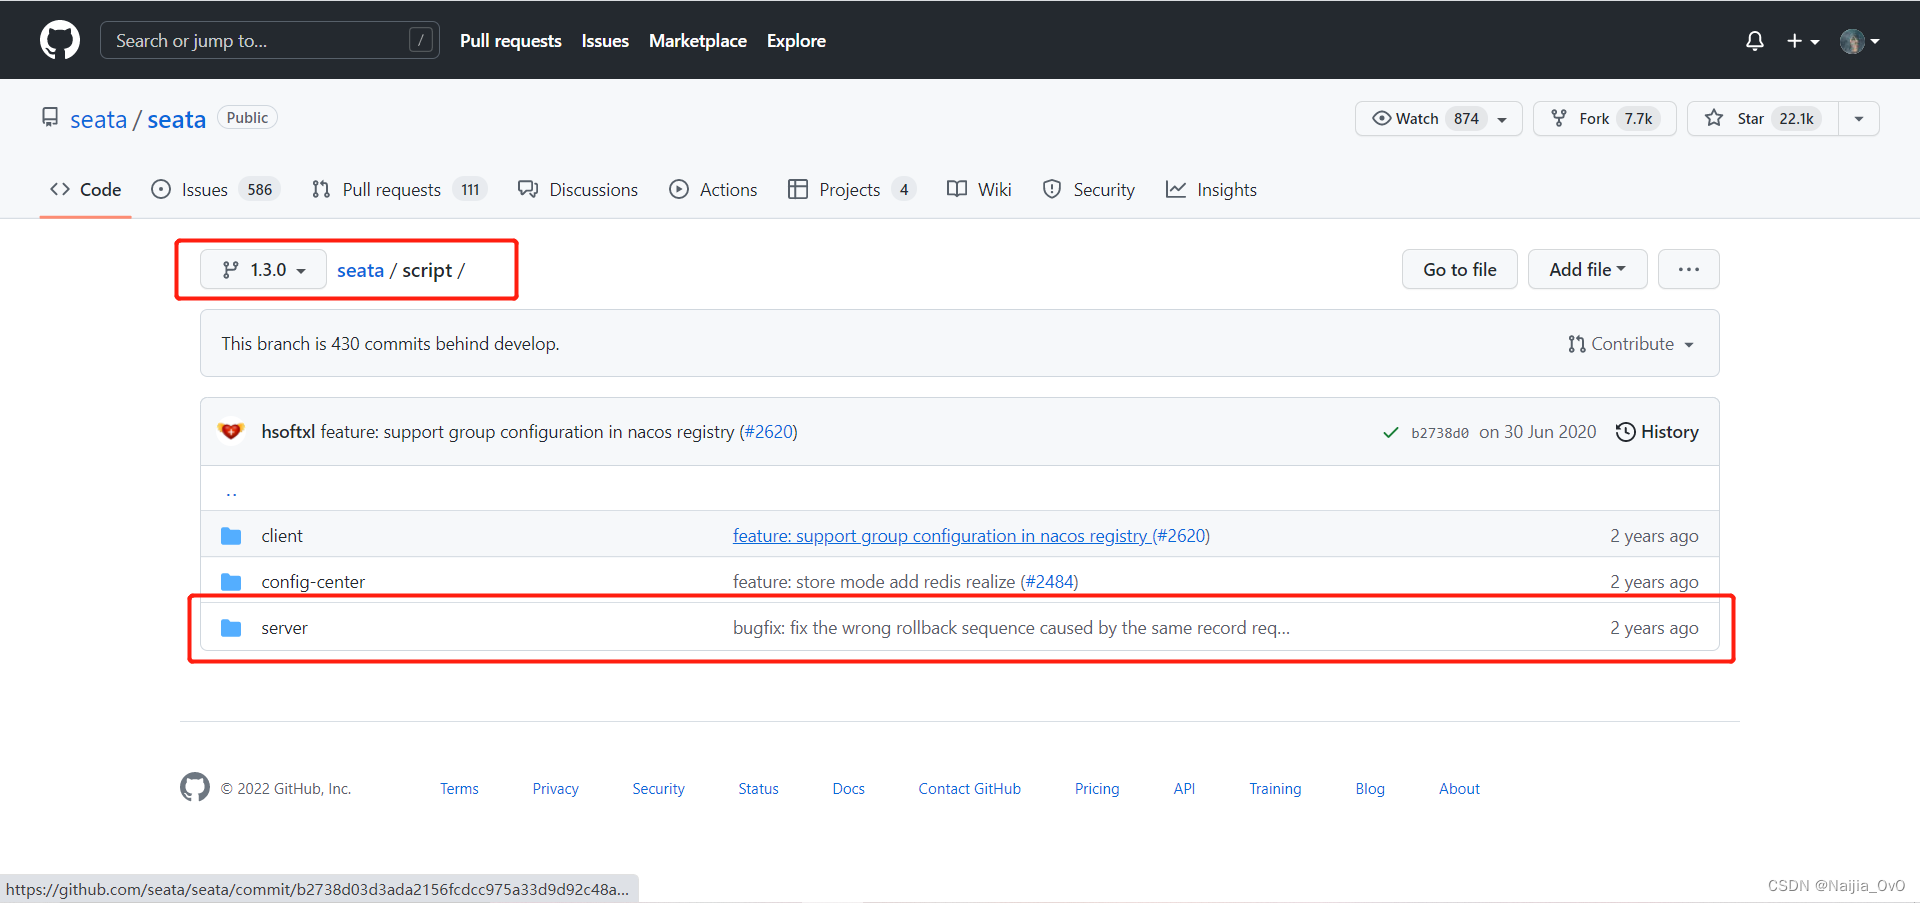This screenshot has height=903, width=1920.
Task: Click the seata repository name link
Action: click(x=176, y=120)
